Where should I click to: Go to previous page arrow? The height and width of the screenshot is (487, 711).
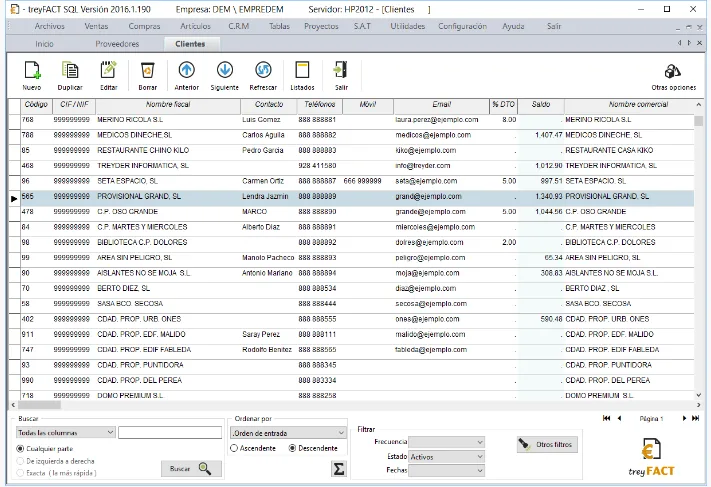click(619, 418)
